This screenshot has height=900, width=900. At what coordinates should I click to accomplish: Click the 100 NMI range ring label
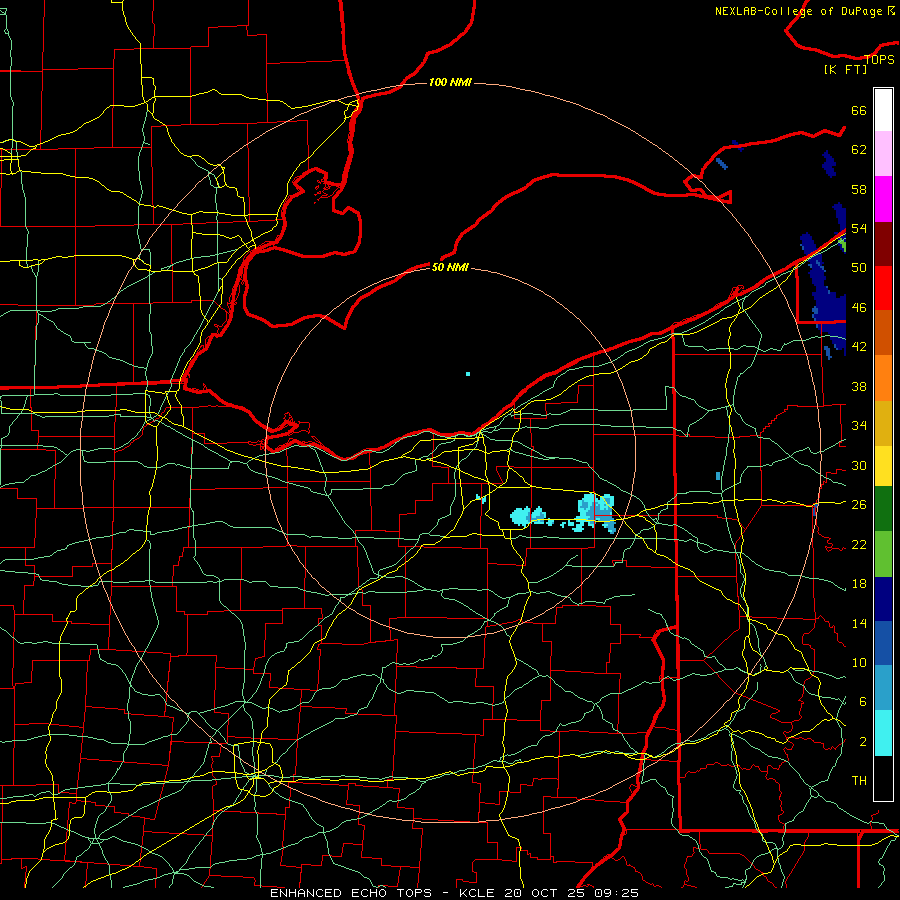point(450,83)
